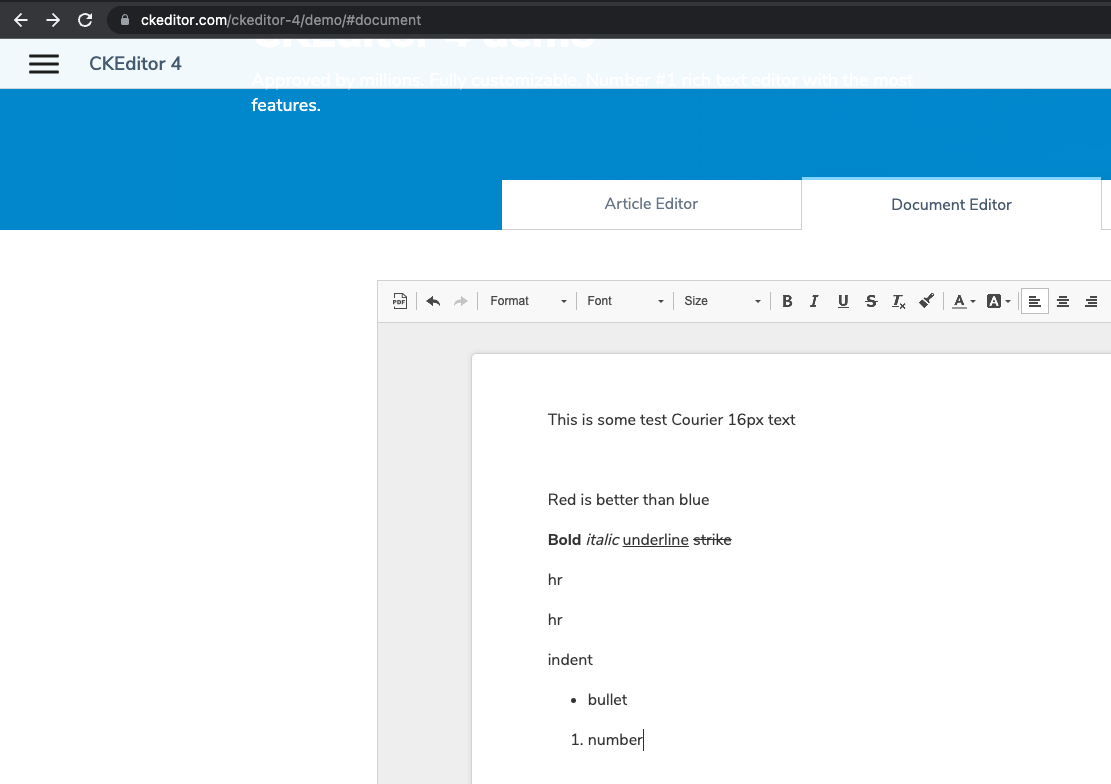Undo the last edit

tap(433, 301)
